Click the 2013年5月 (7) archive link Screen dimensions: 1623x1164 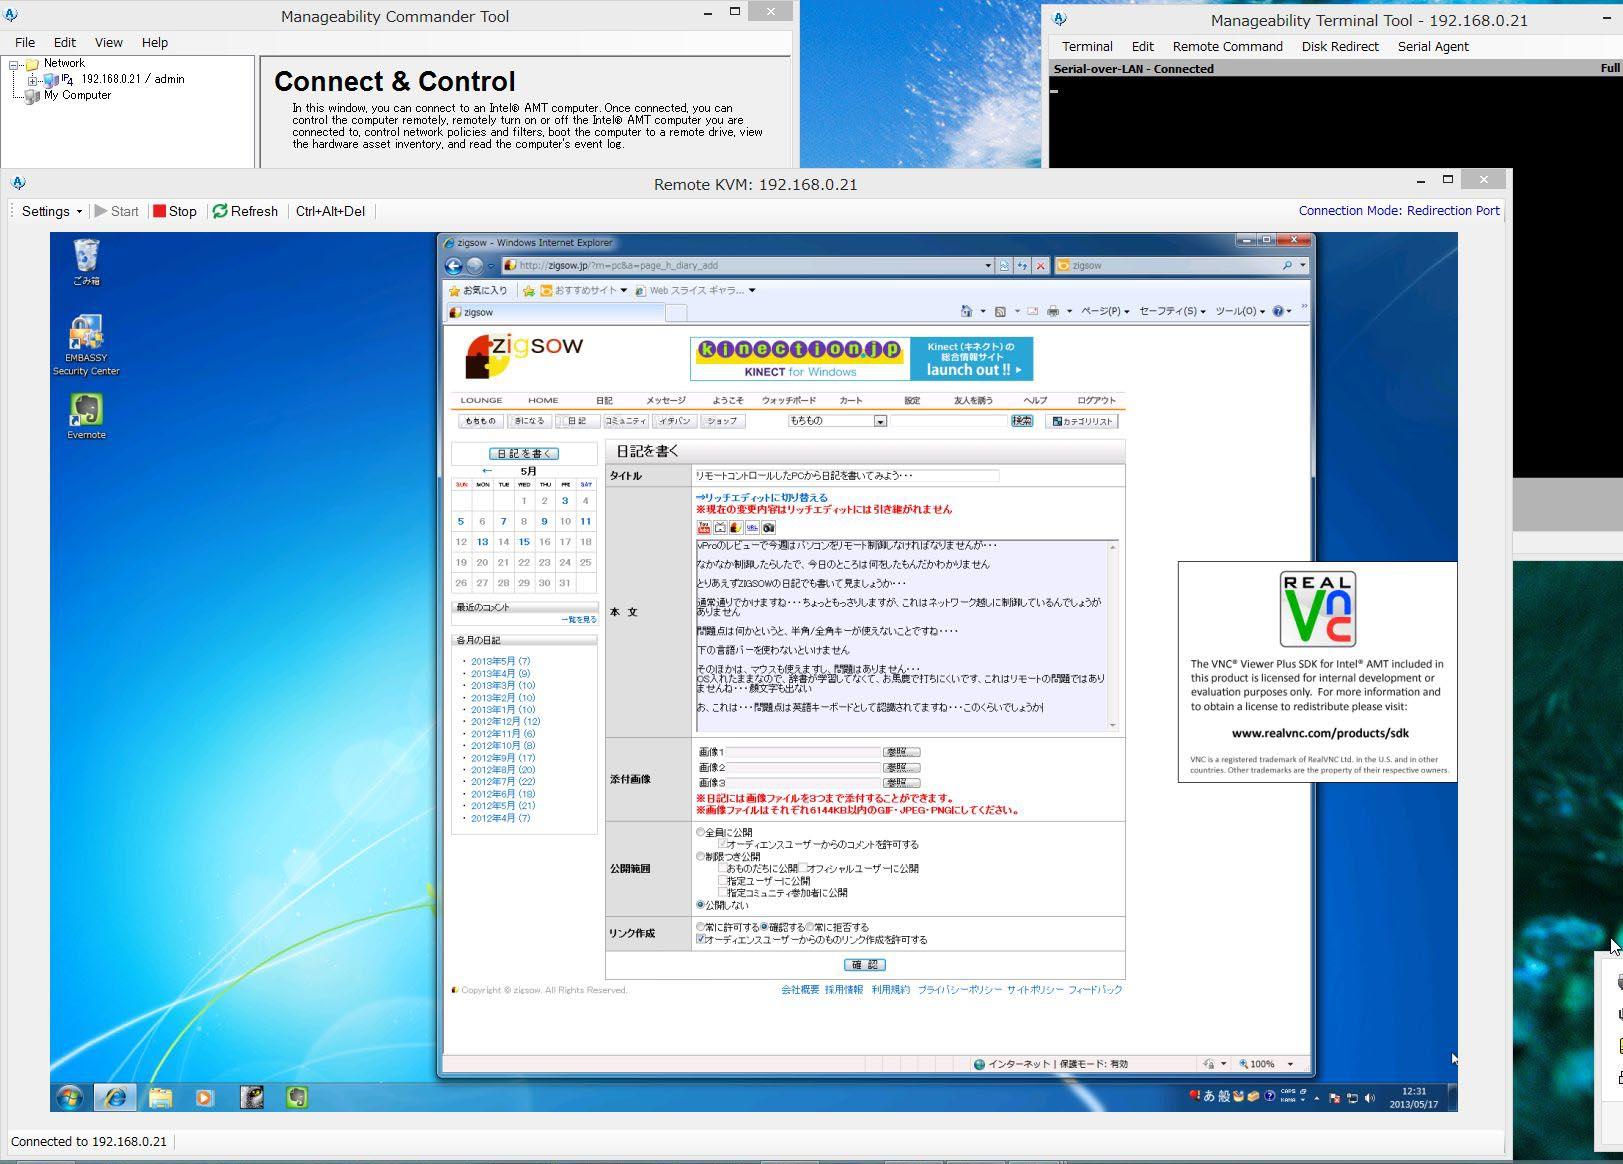point(500,661)
